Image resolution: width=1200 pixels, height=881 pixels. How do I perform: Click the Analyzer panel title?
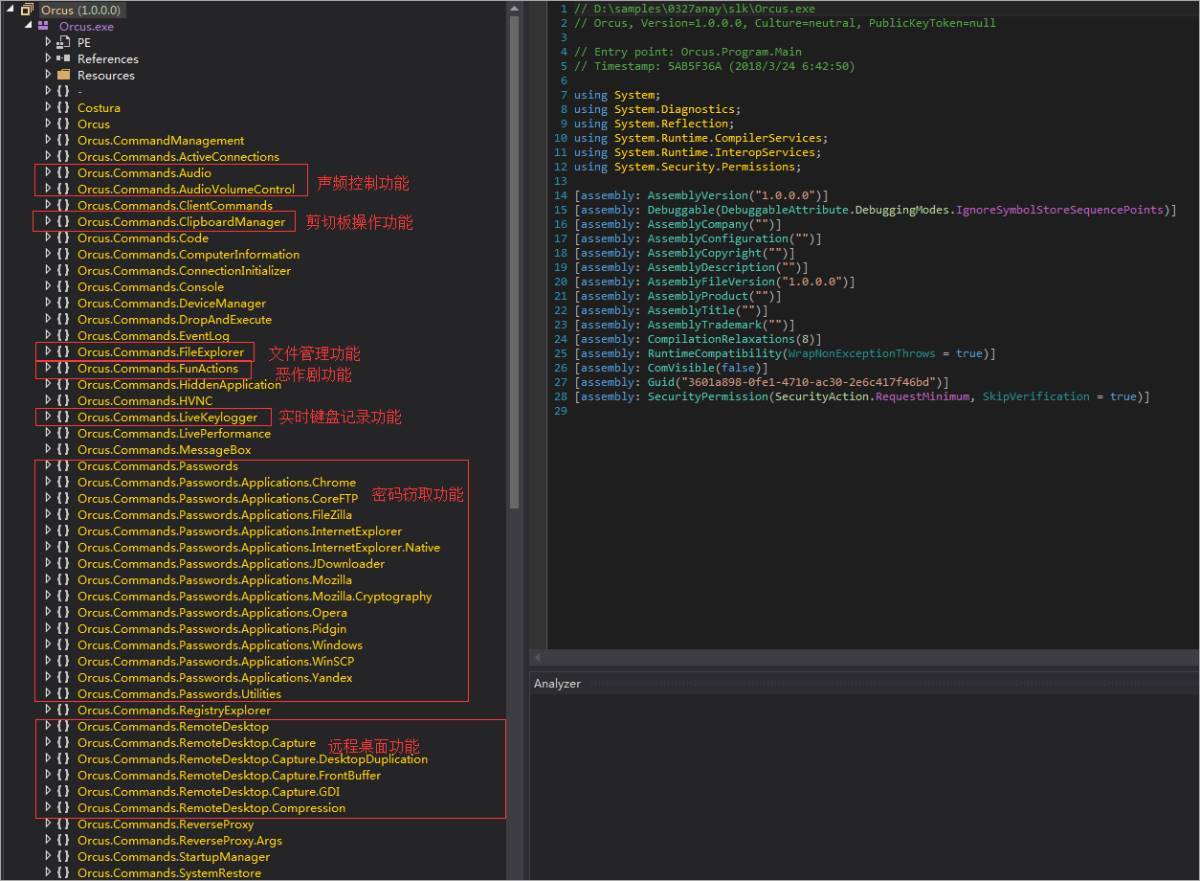[557, 684]
